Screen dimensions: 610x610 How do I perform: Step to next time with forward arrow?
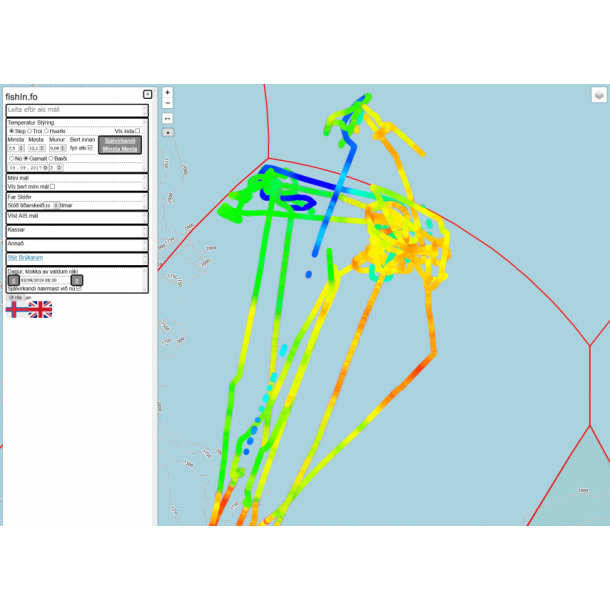(x=77, y=280)
